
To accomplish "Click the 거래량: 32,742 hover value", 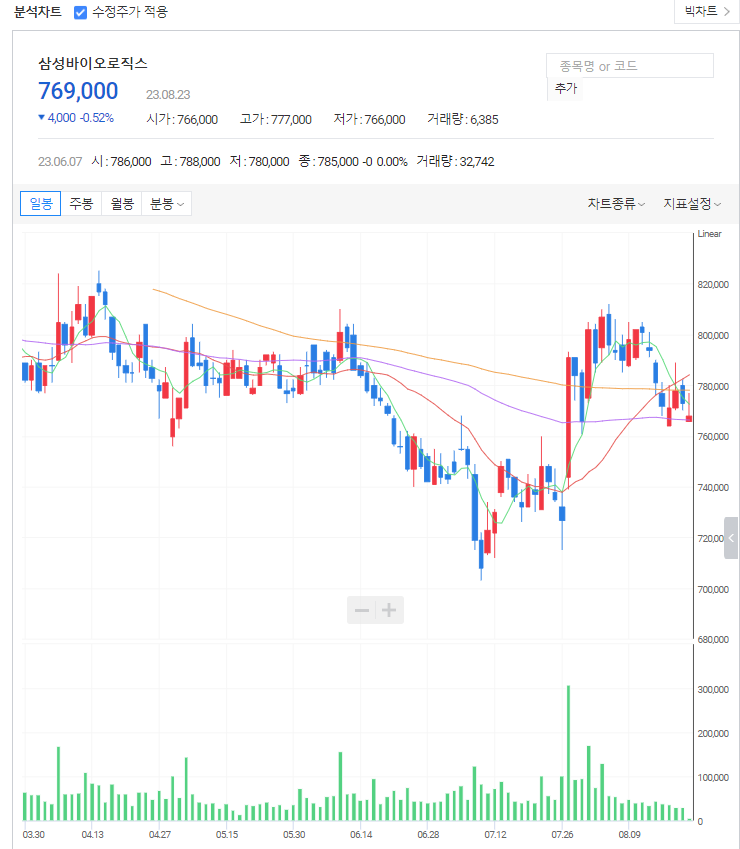I will [x=455, y=162].
